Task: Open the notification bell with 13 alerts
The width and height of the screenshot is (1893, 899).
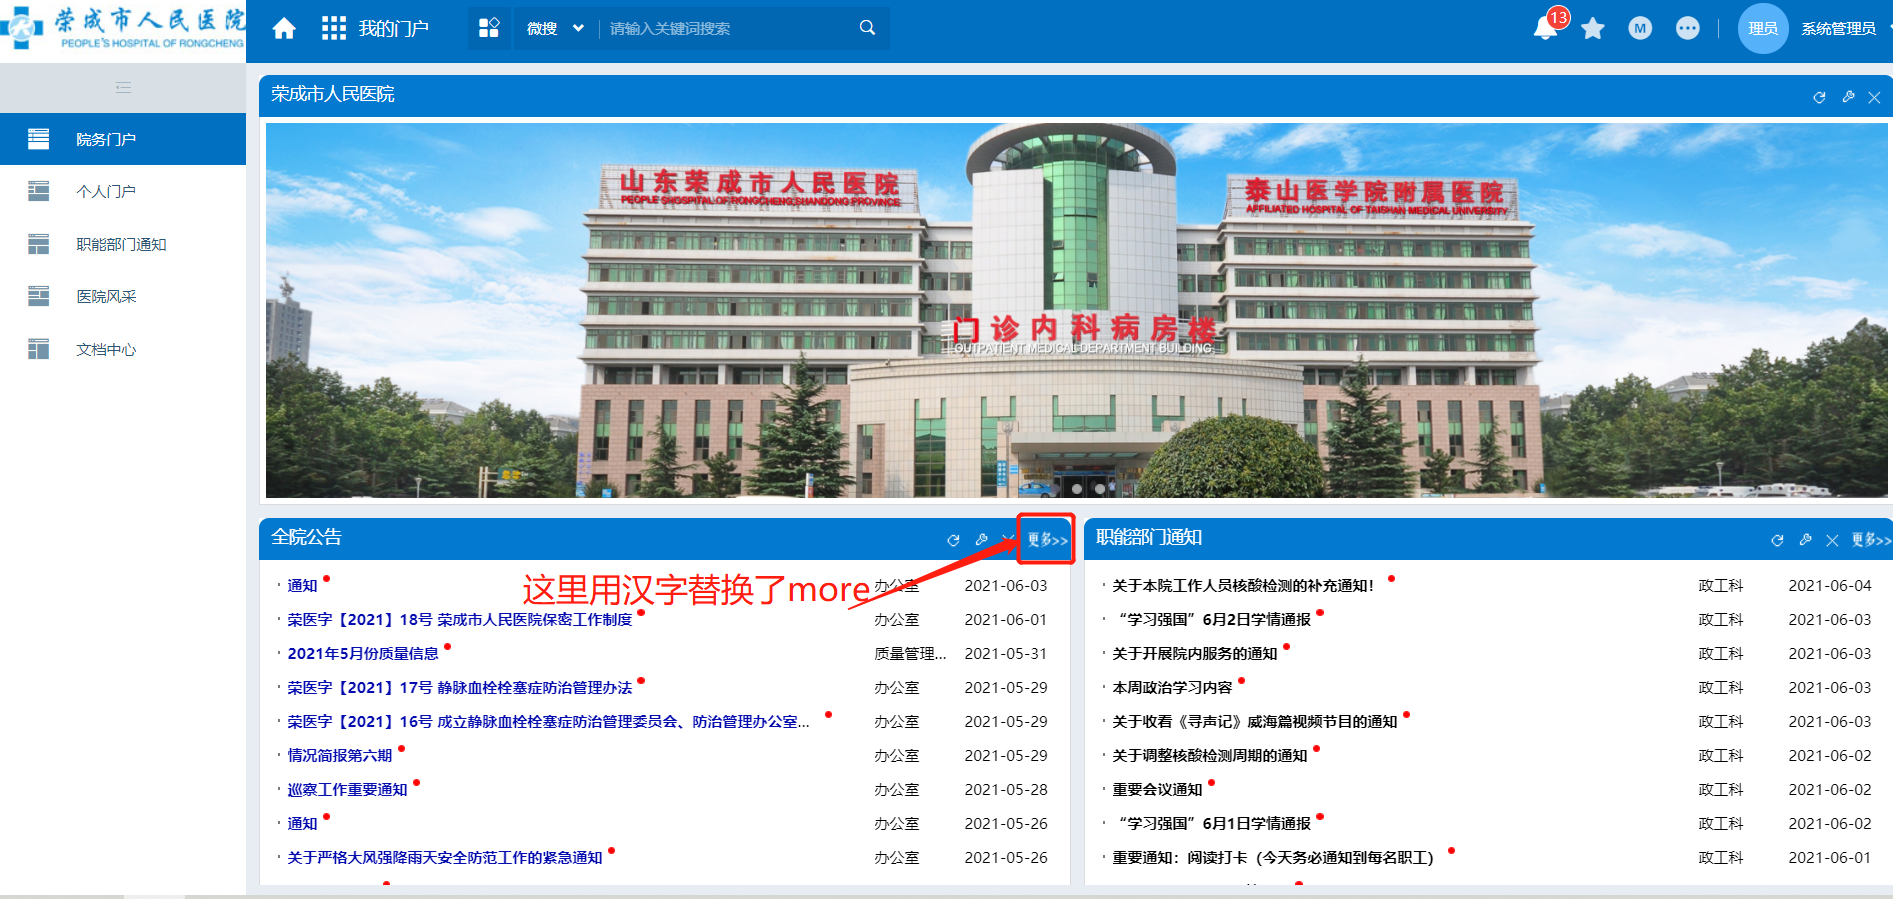Action: pyautogui.click(x=1546, y=26)
